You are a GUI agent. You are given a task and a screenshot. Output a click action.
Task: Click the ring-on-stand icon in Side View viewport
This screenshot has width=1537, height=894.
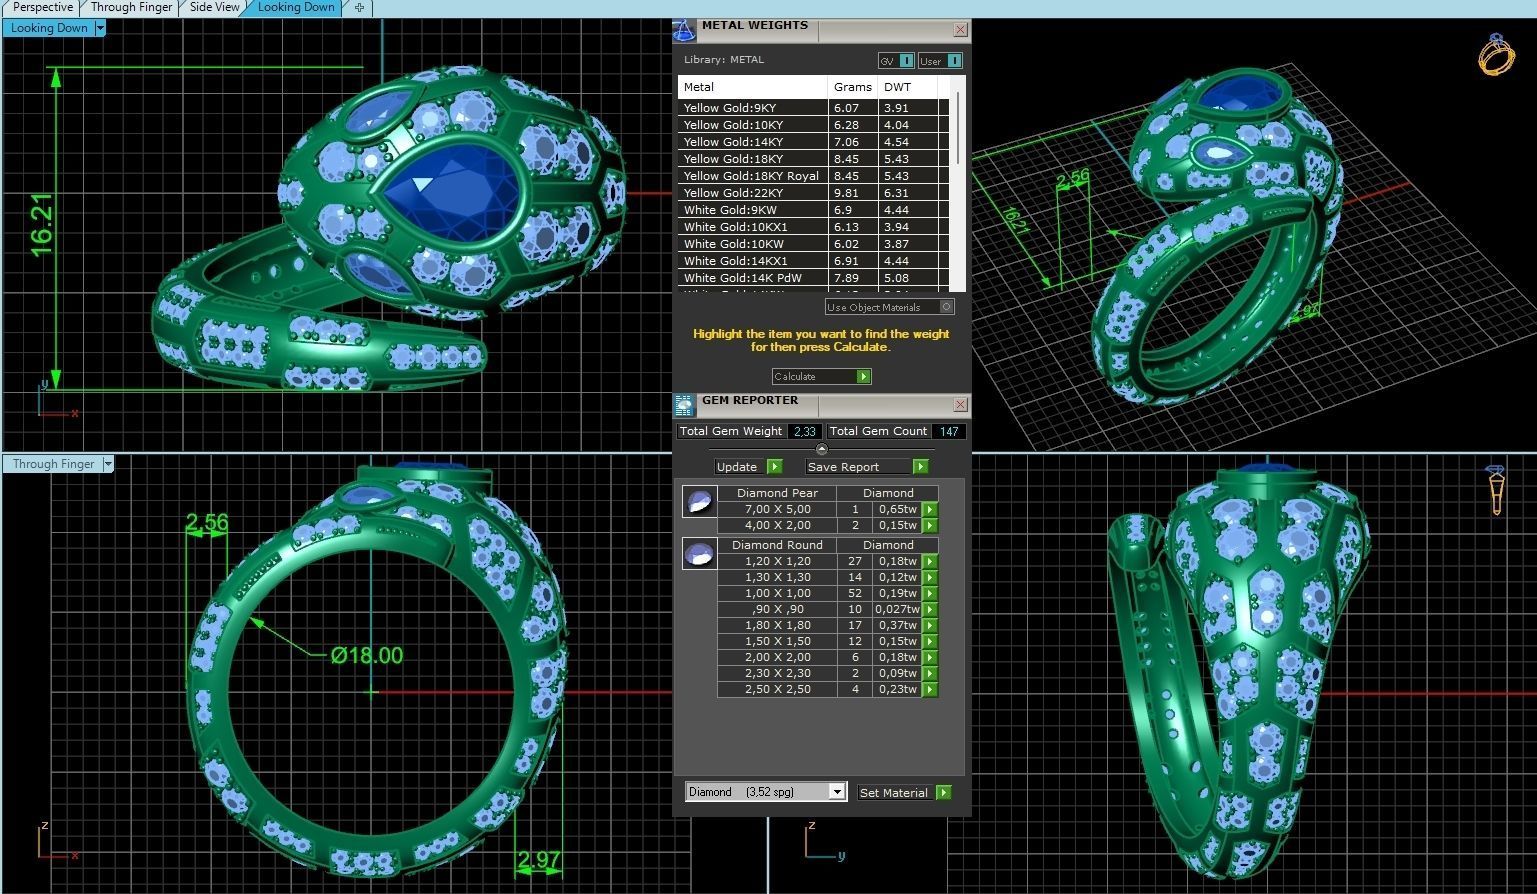1496,490
